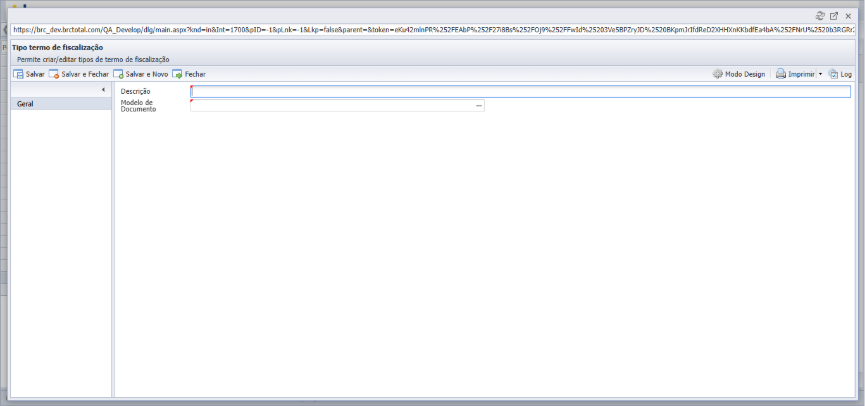Click the Salvar e Fechar icon
This screenshot has width=865, height=406.
click(x=54, y=74)
